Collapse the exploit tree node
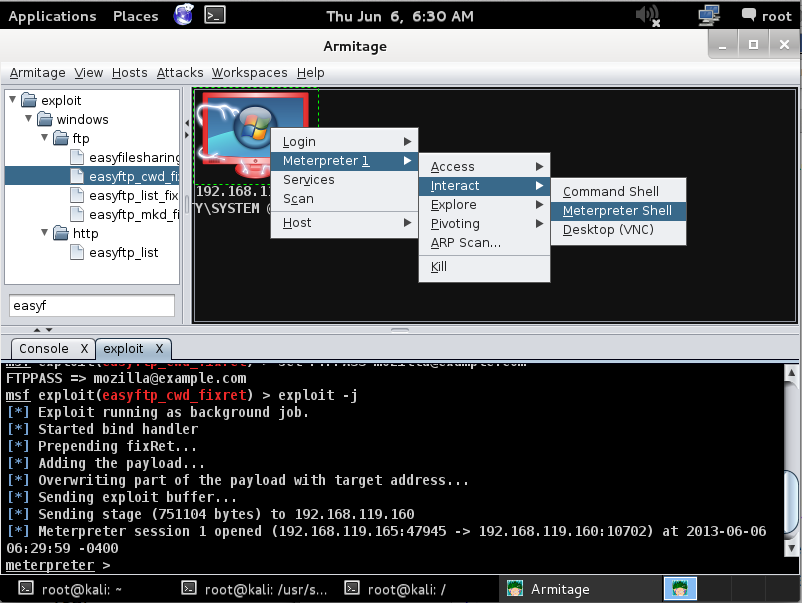 13,99
